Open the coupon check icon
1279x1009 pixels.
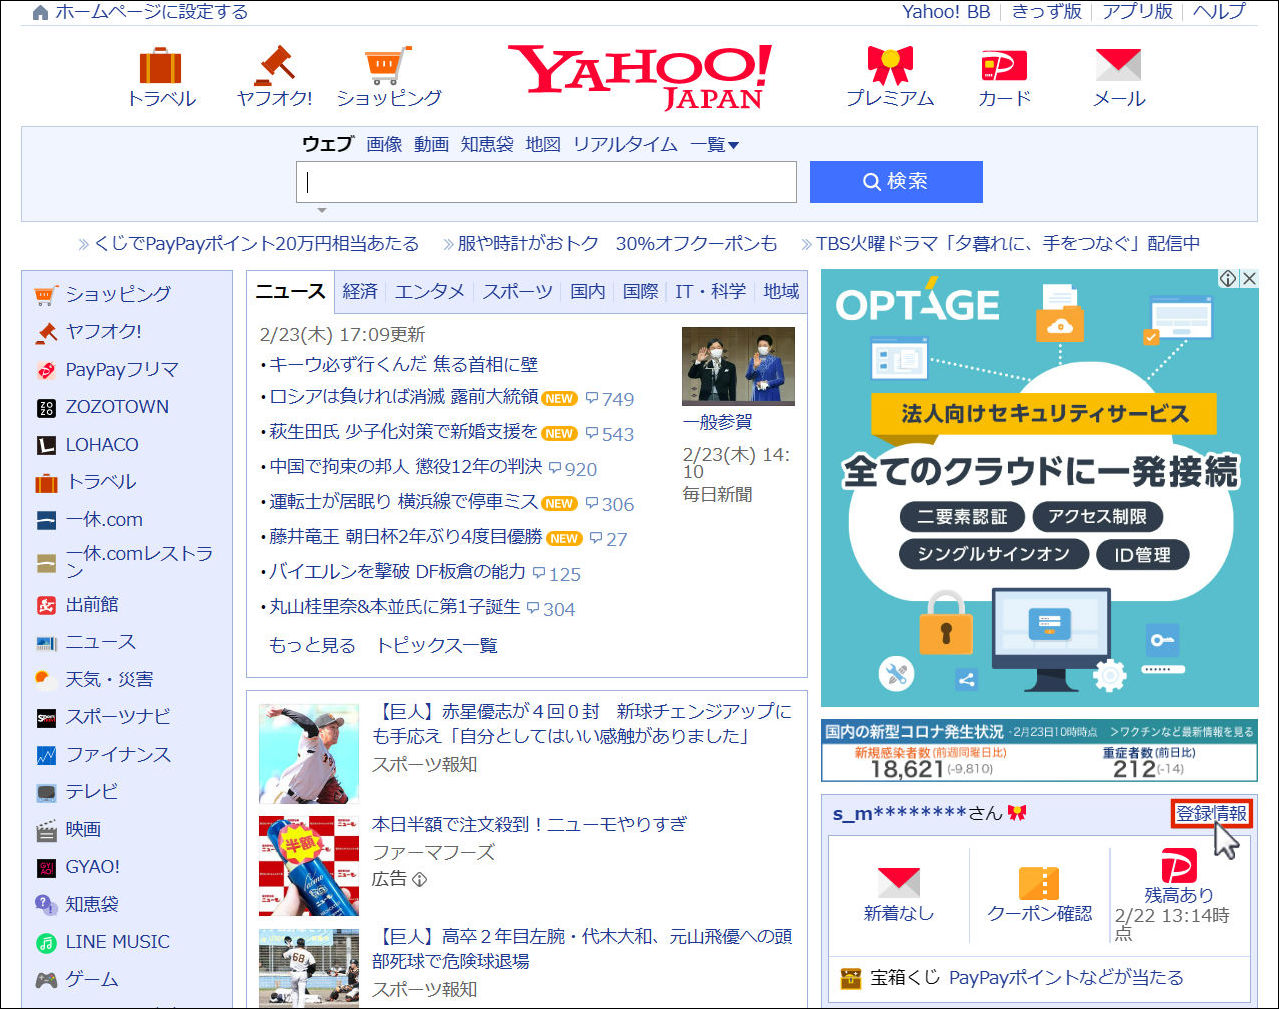[1039, 884]
